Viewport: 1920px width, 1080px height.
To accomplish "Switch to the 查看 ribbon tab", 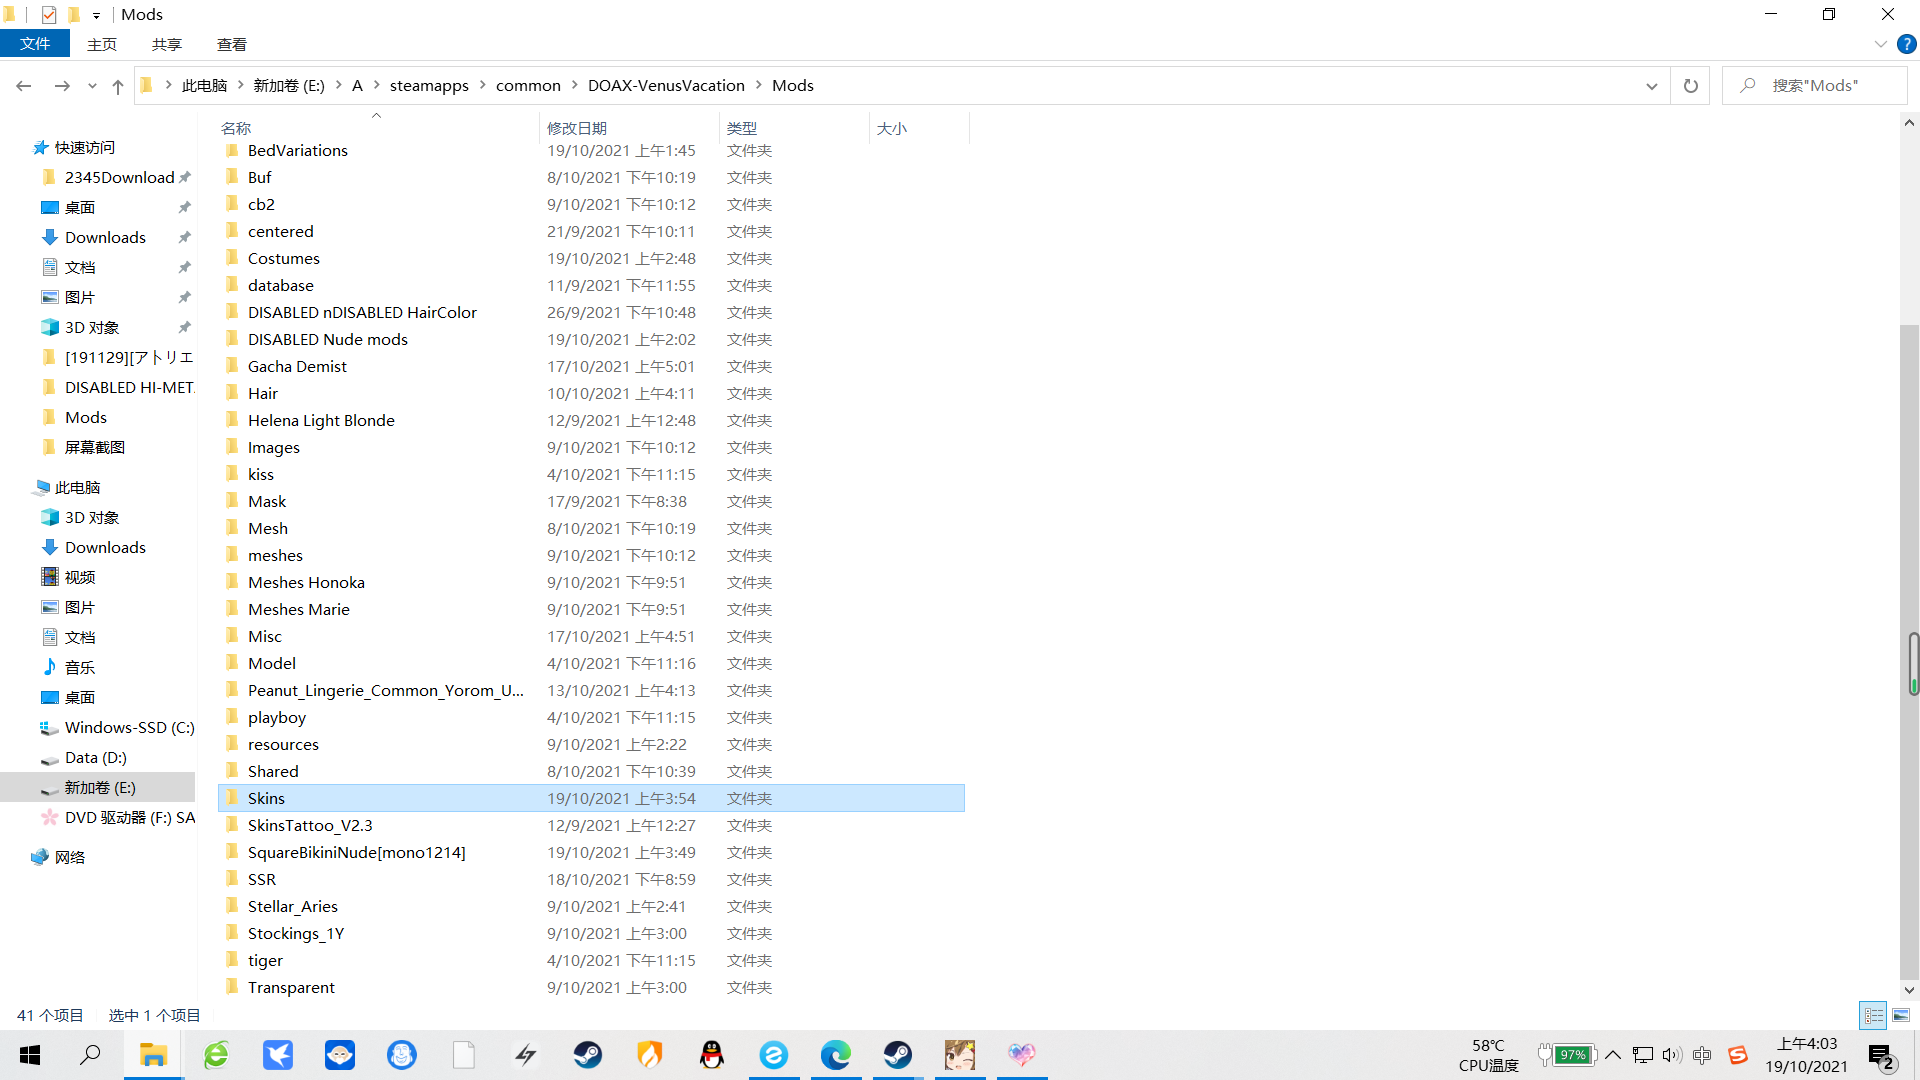I will tap(232, 44).
